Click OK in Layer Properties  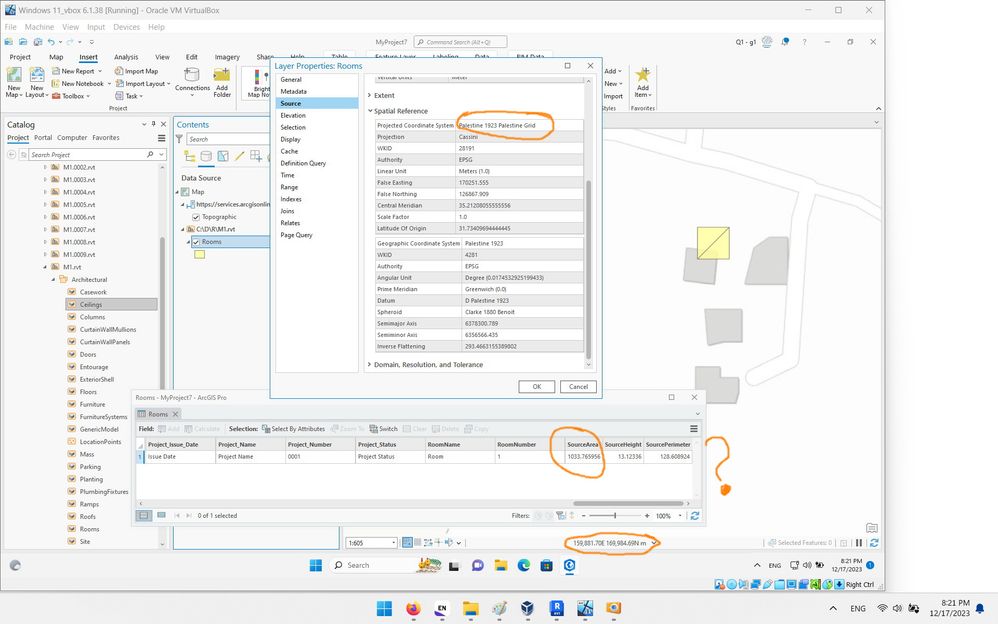[537, 386]
